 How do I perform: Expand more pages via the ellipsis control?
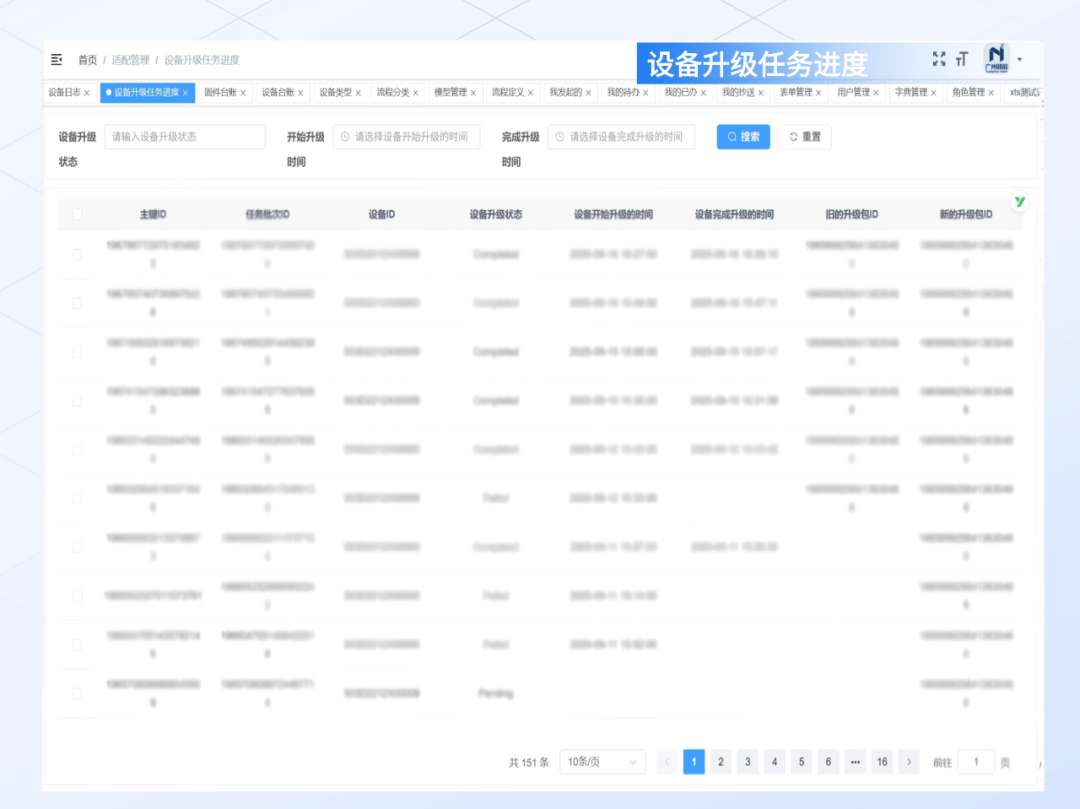pos(855,761)
